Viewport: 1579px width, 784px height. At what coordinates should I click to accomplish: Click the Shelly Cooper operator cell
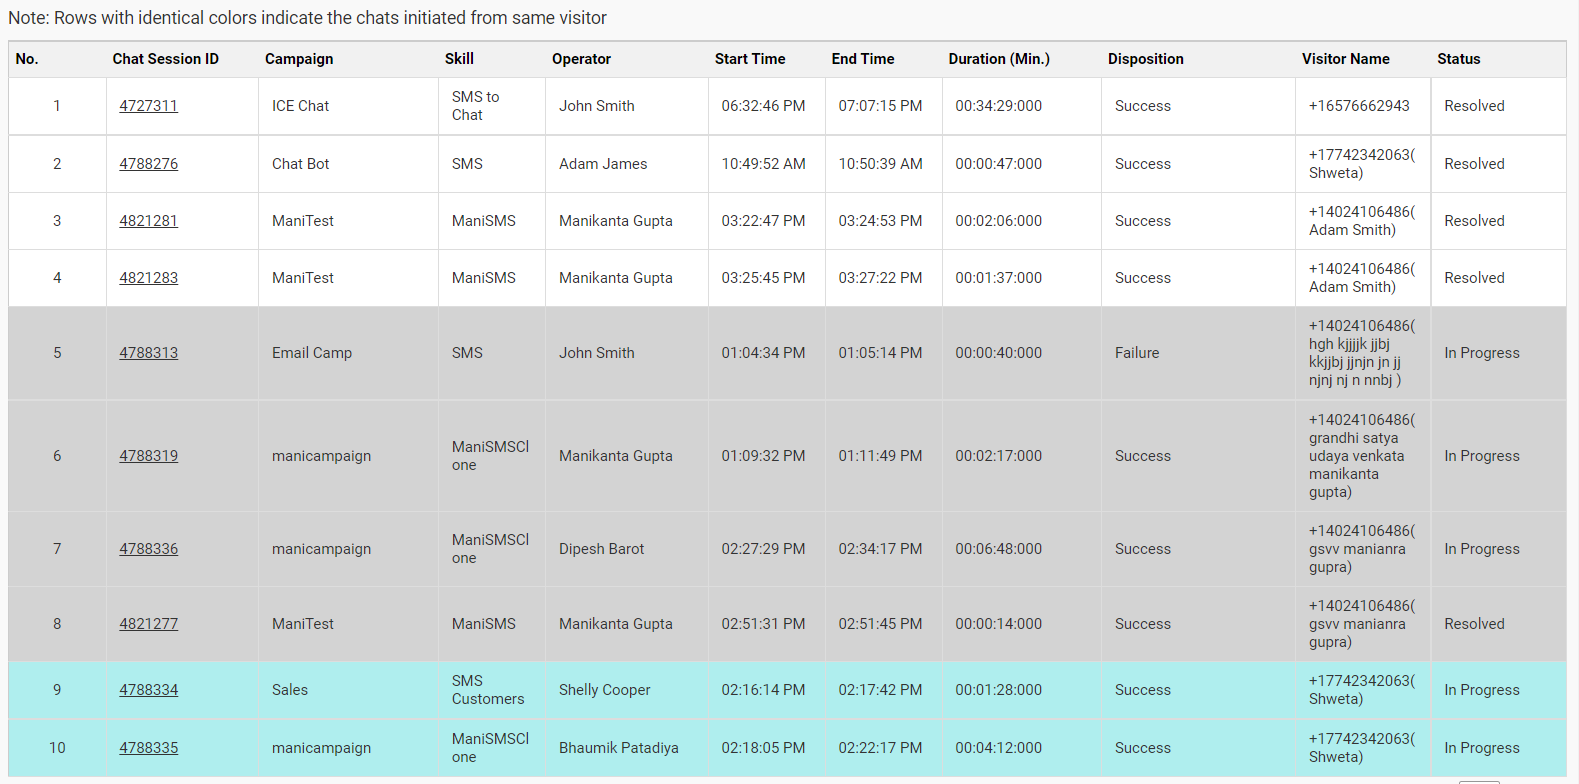click(604, 690)
